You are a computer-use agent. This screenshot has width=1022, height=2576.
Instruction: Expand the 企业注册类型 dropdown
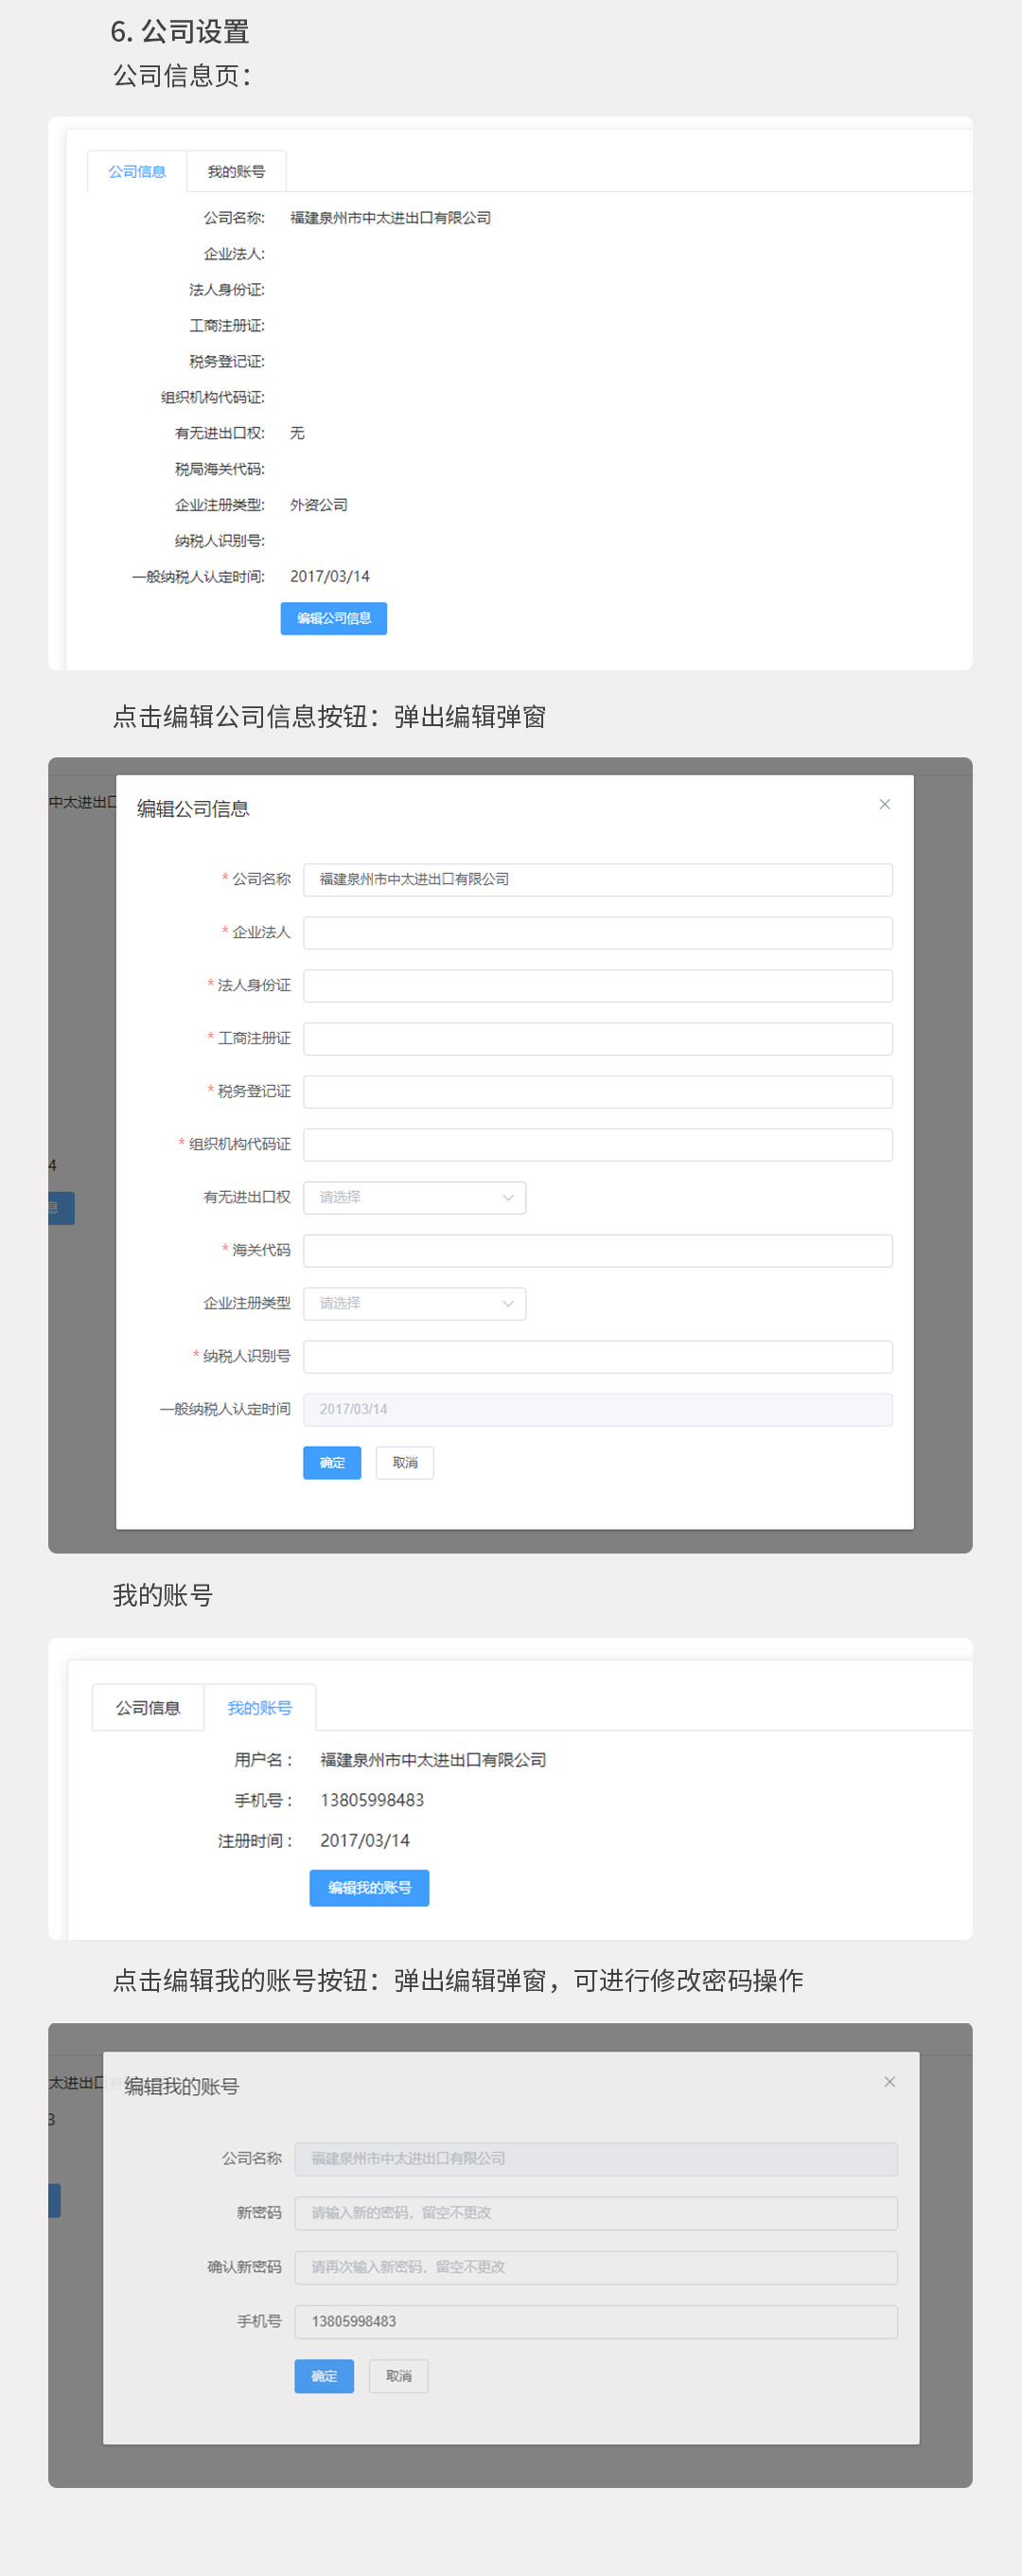pyautogui.click(x=414, y=1303)
